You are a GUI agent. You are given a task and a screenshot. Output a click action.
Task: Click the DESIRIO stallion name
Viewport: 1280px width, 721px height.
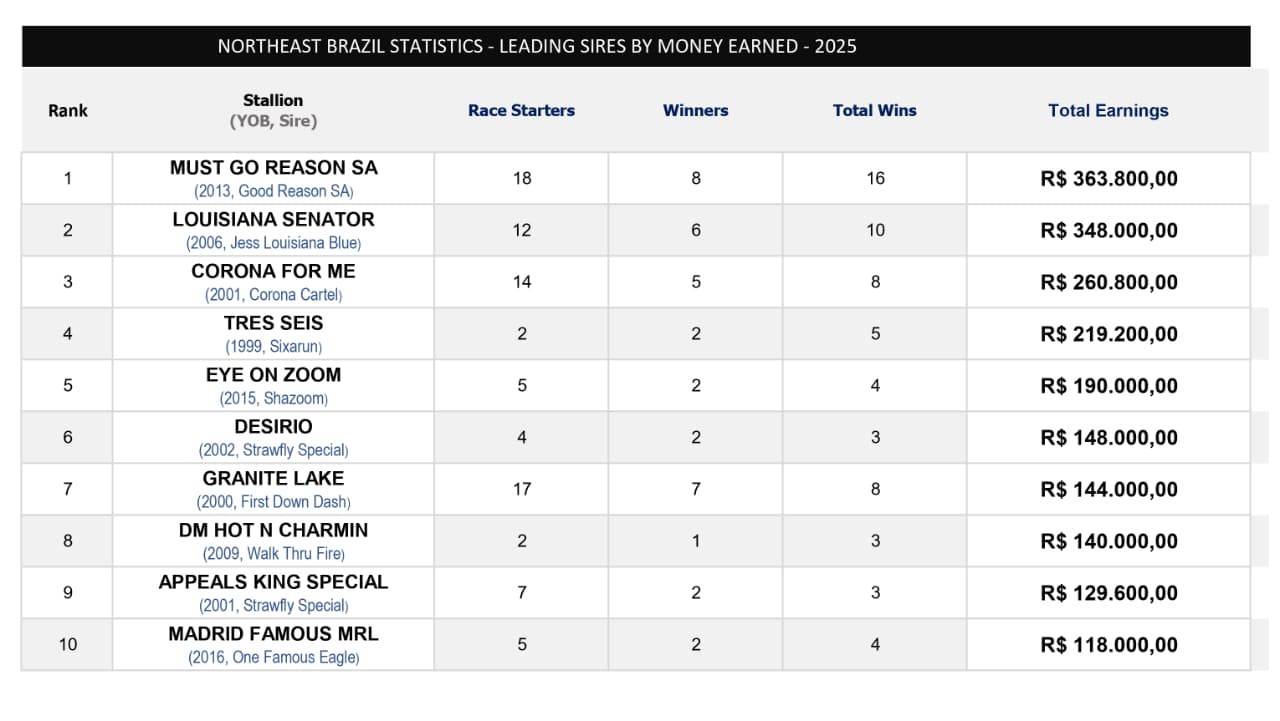point(273,427)
